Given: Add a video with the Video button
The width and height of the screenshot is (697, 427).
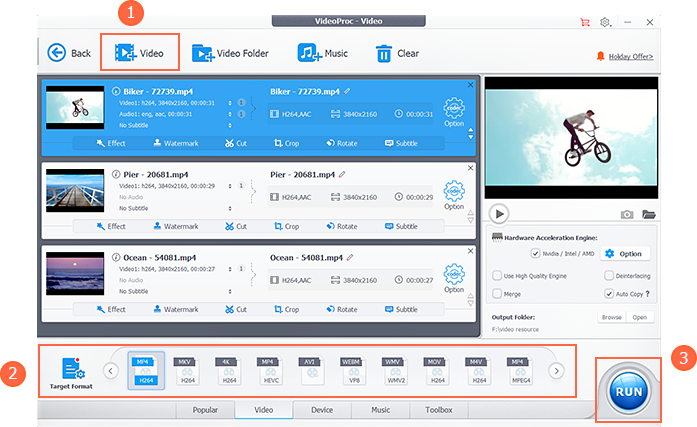Looking at the screenshot, I should [x=139, y=53].
